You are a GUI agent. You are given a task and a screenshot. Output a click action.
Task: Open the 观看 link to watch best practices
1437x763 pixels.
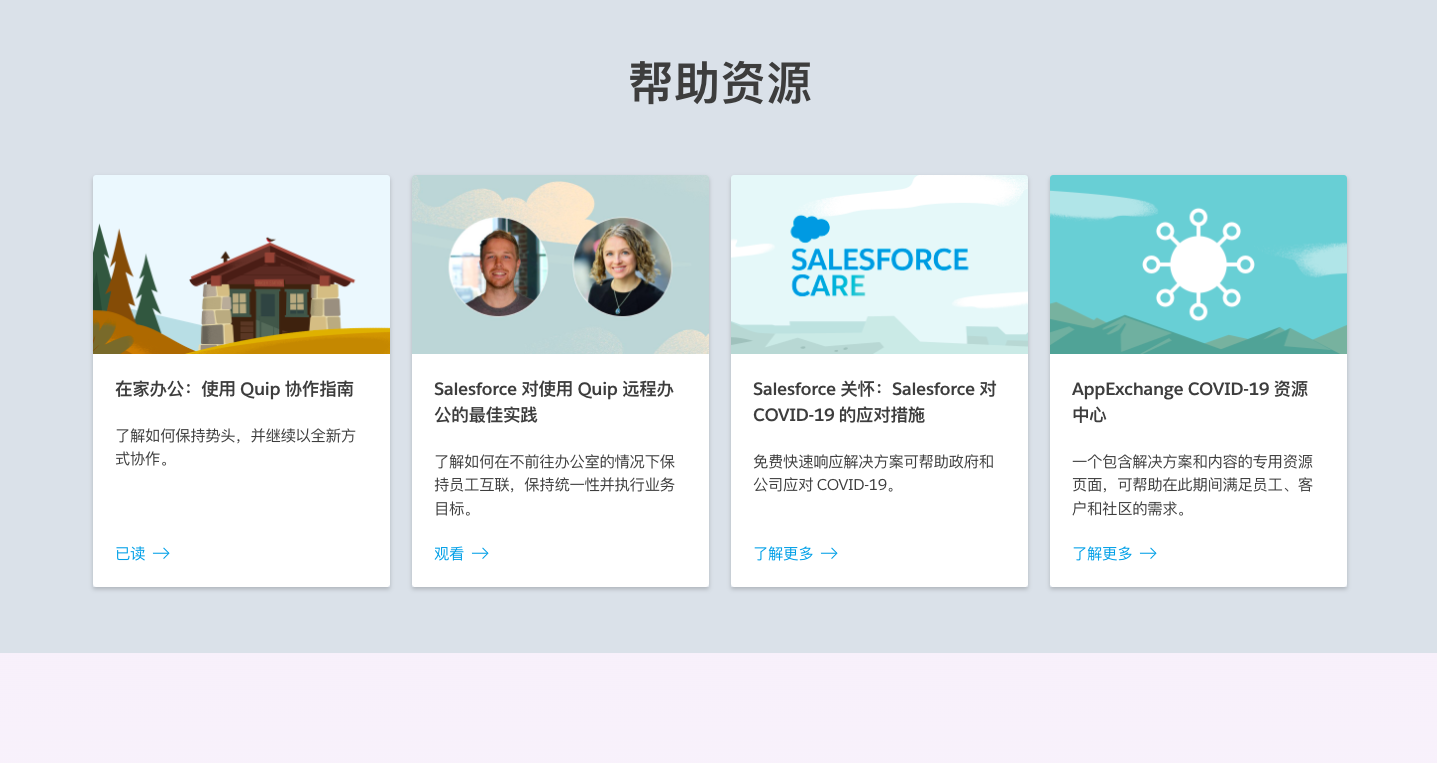[x=449, y=553]
